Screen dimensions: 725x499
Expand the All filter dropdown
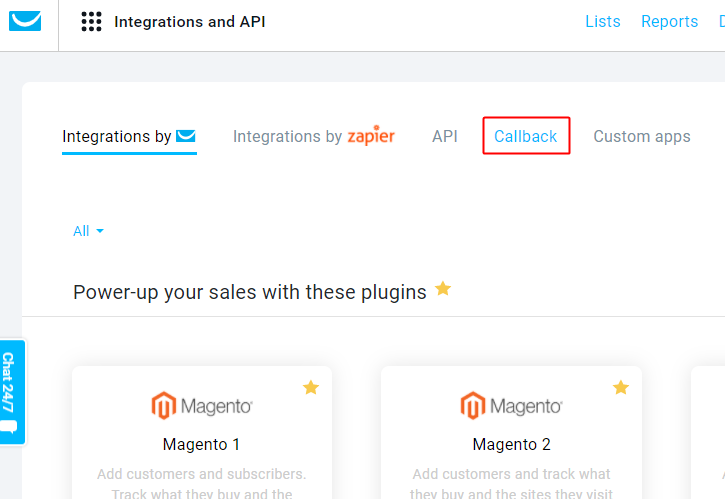click(x=88, y=231)
